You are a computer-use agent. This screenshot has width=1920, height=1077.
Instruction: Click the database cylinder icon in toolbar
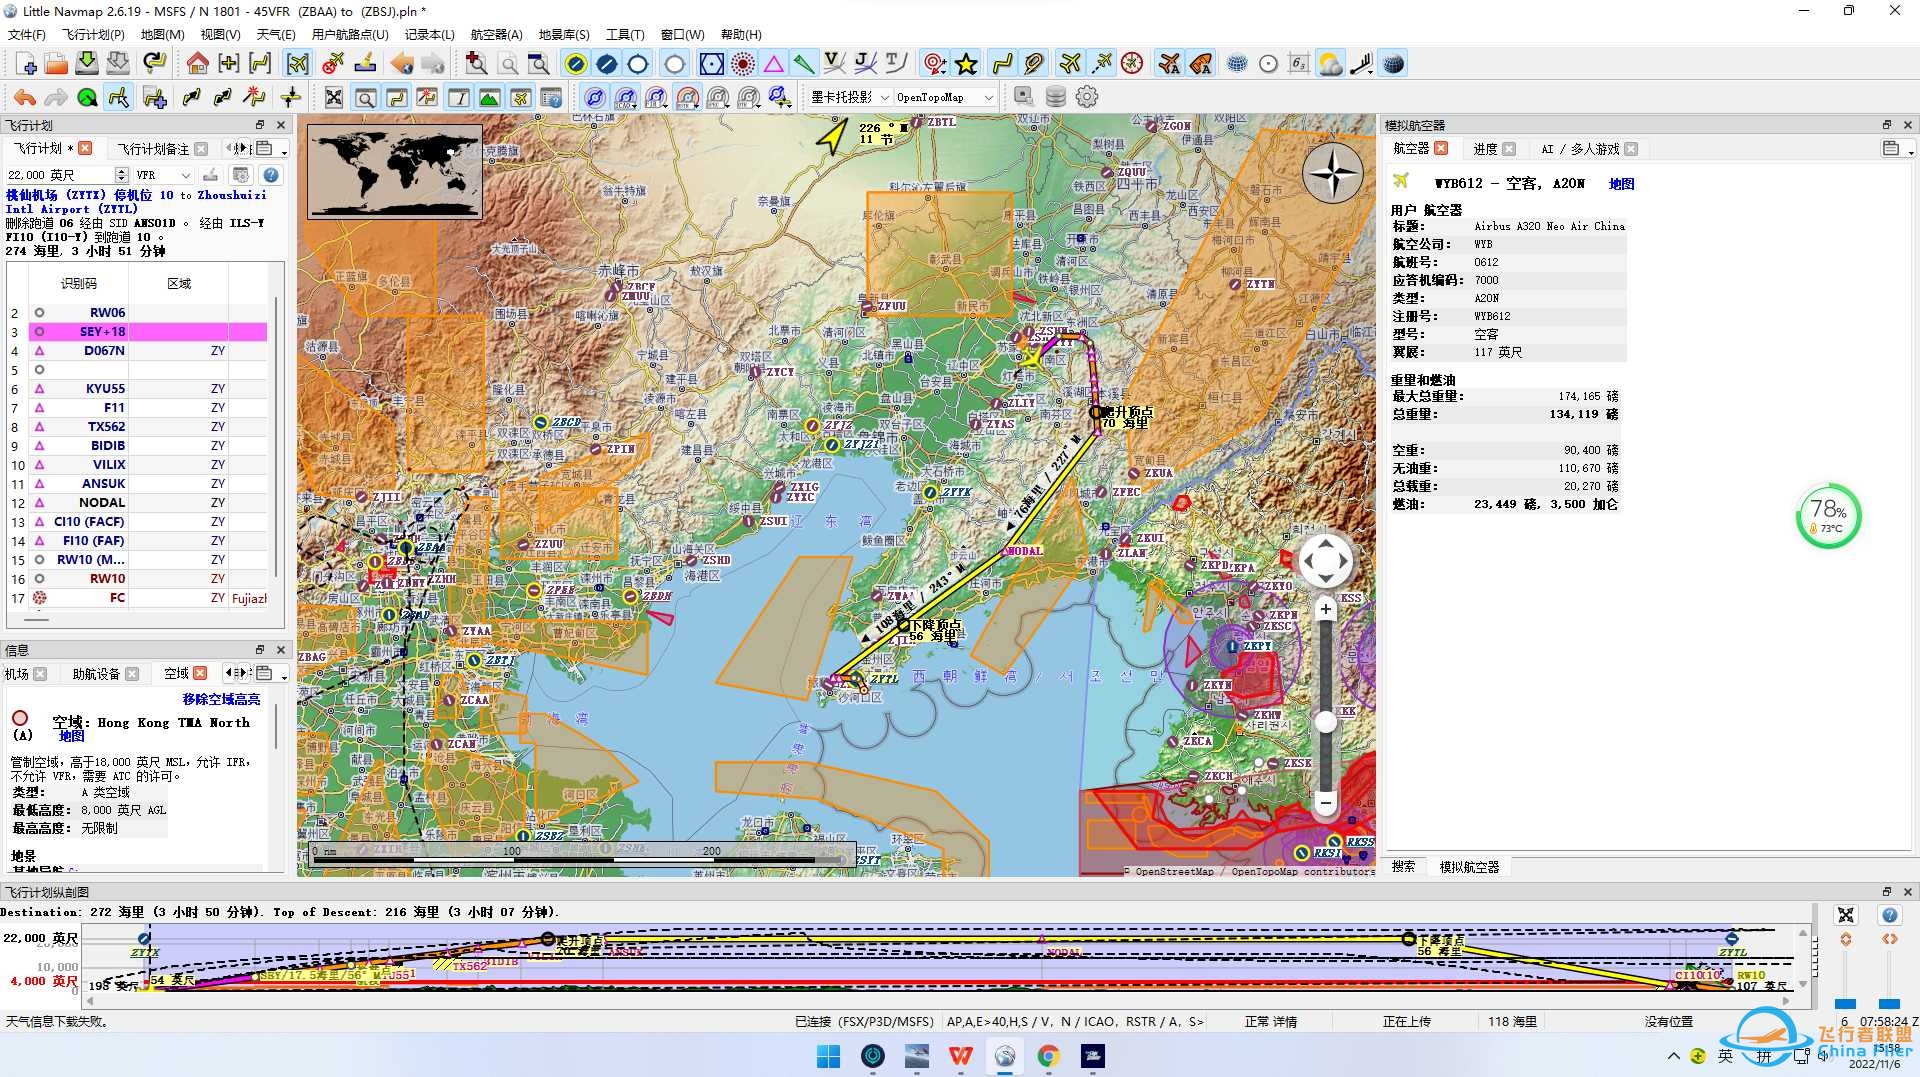(x=1055, y=97)
